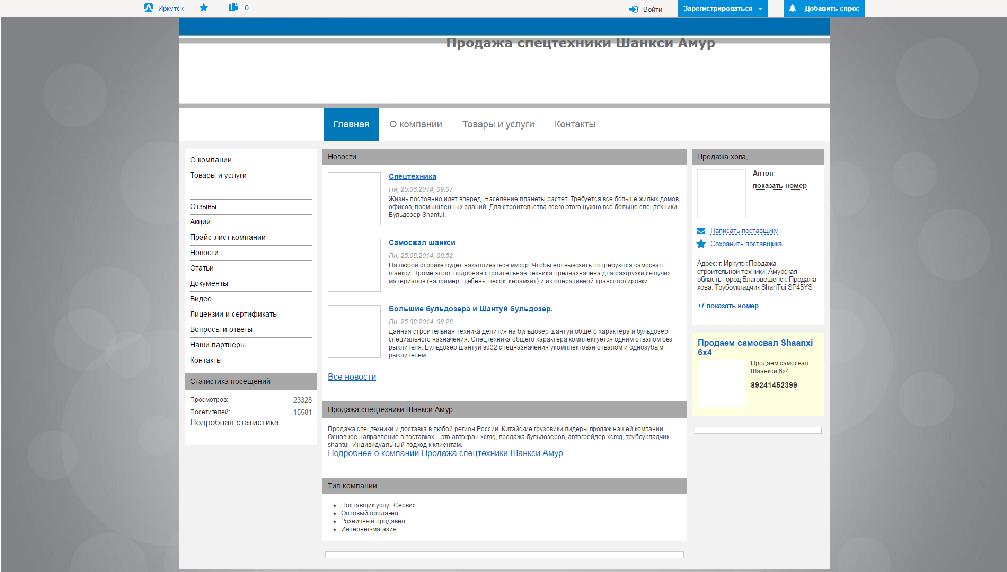
Task: Click the phone number 89241452399
Action: [774, 385]
